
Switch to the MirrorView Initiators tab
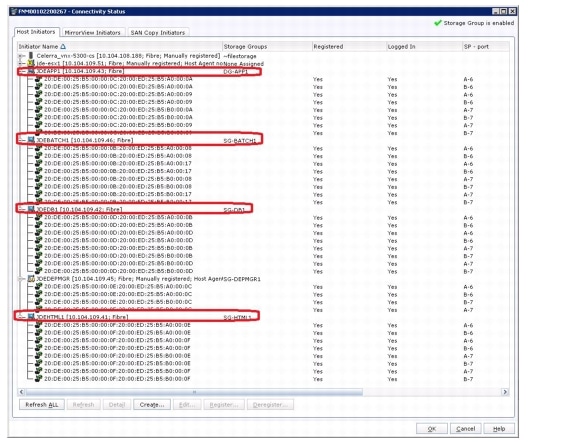tap(93, 33)
